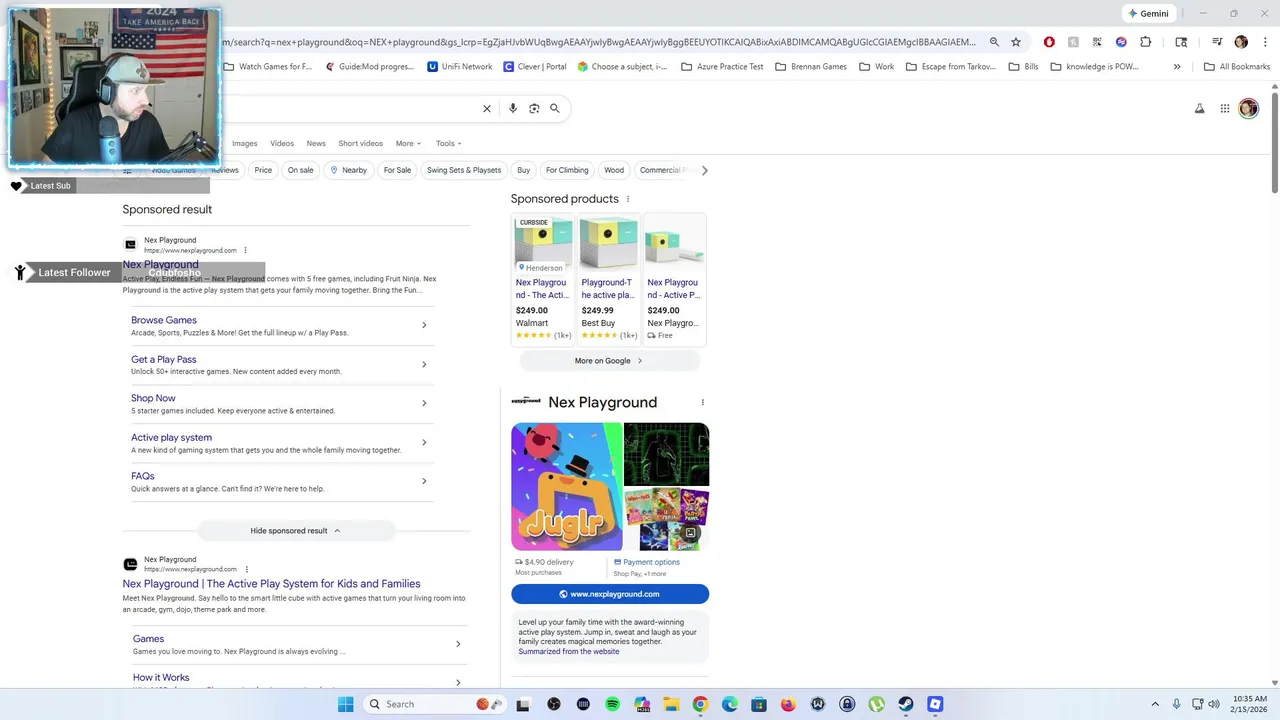
Task: Open the tab search side panel icon
Action: click(x=1181, y=42)
